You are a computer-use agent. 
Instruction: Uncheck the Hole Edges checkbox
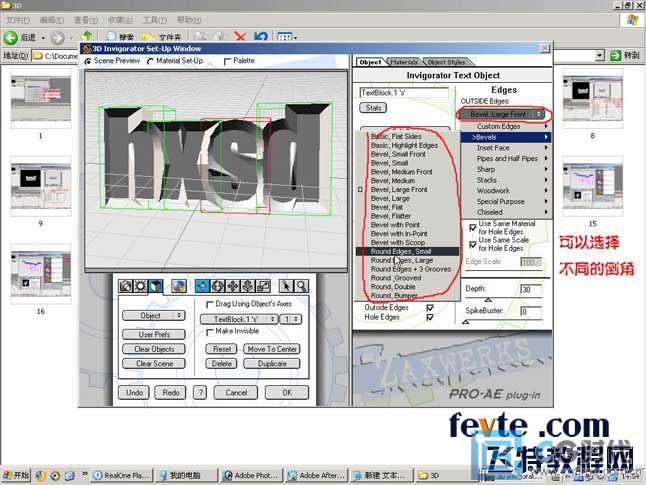[430, 317]
